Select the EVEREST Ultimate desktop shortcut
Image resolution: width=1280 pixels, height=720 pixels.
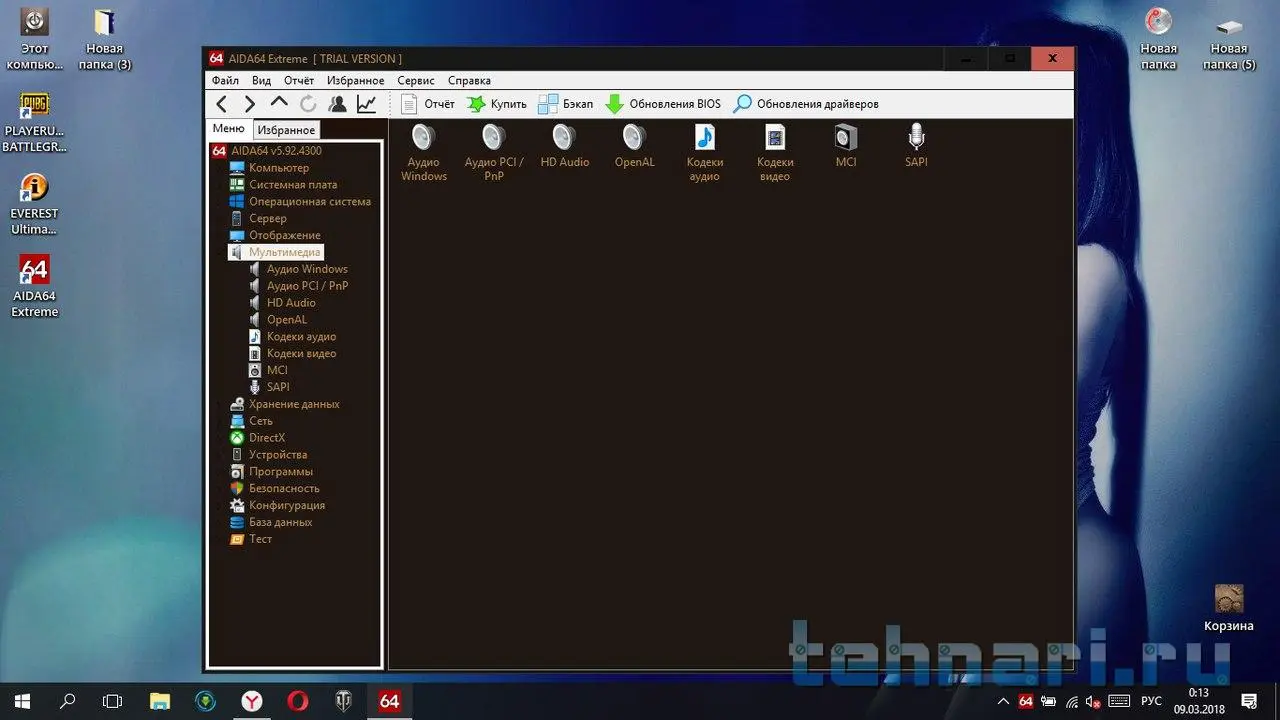(x=35, y=205)
